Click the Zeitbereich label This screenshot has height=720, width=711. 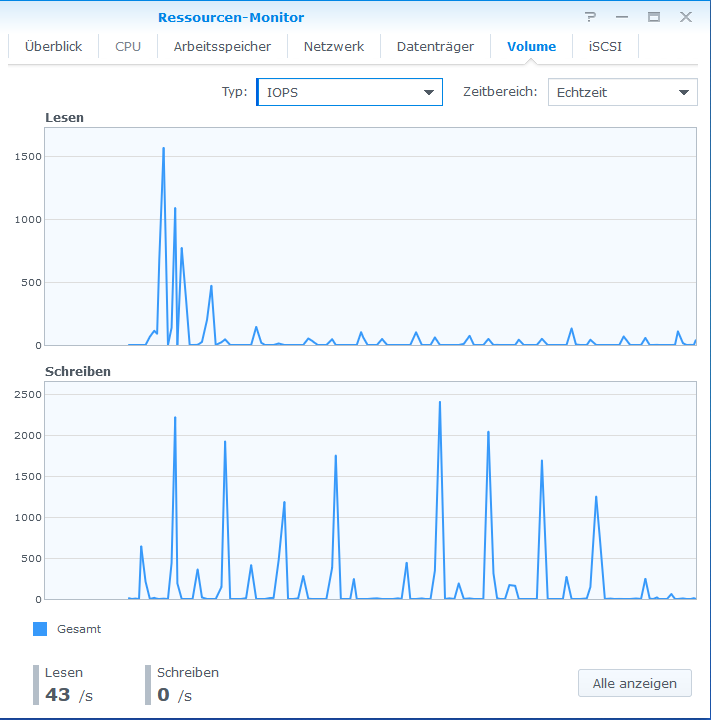[500, 91]
